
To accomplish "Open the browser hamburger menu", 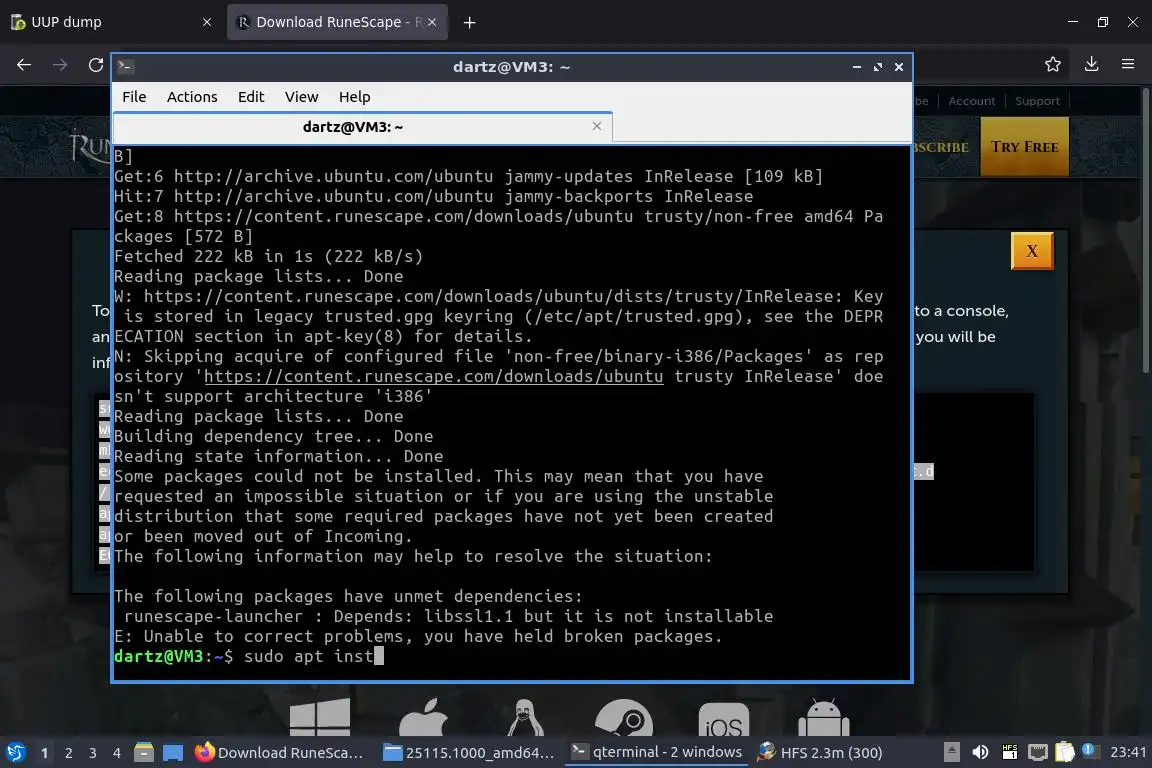I will (x=1128, y=65).
